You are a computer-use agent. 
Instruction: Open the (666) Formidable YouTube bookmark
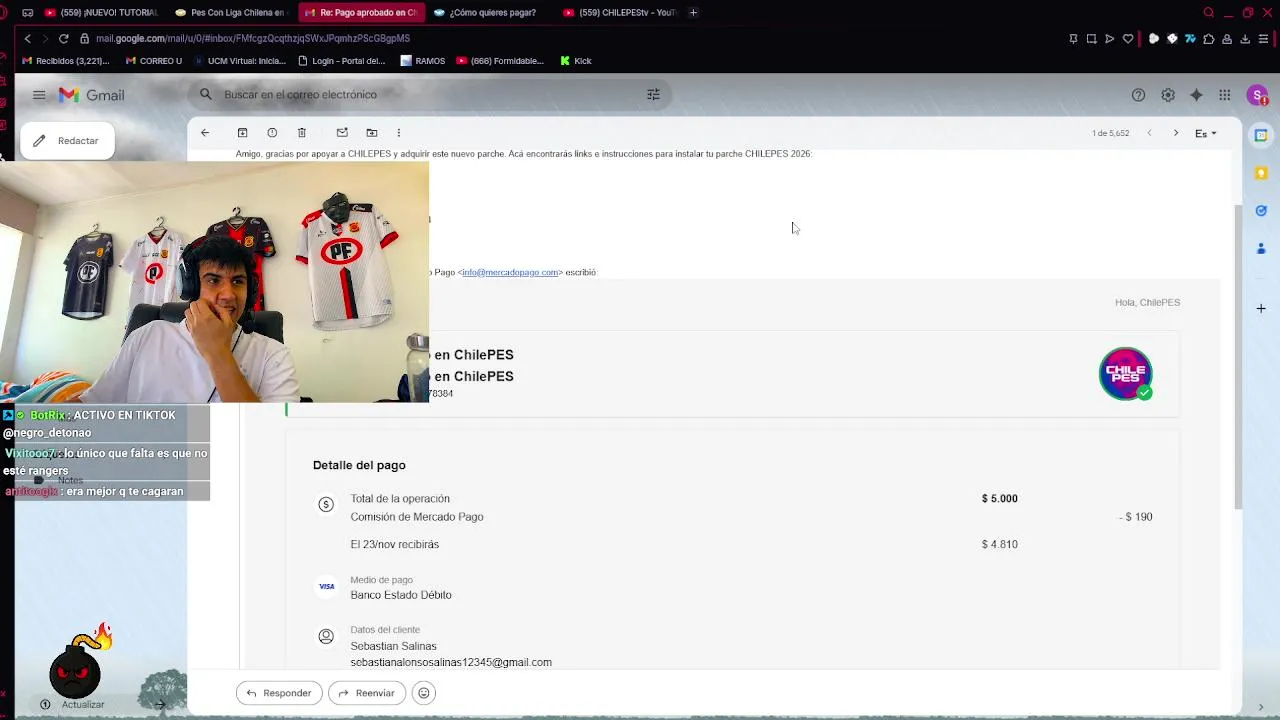tap(500, 61)
